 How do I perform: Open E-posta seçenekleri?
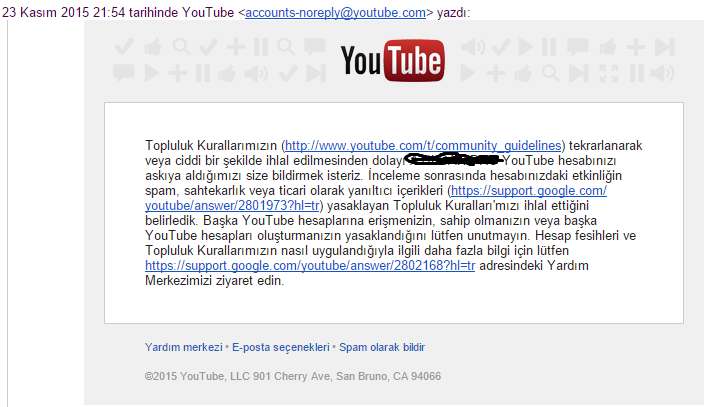tap(281, 347)
